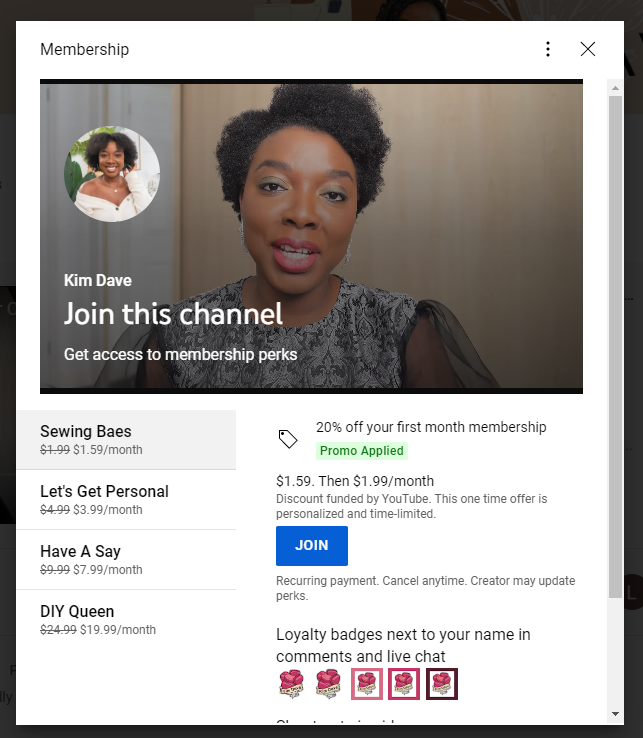Click the scrollbar up arrow
This screenshot has width=643, height=738.
tap(615, 88)
